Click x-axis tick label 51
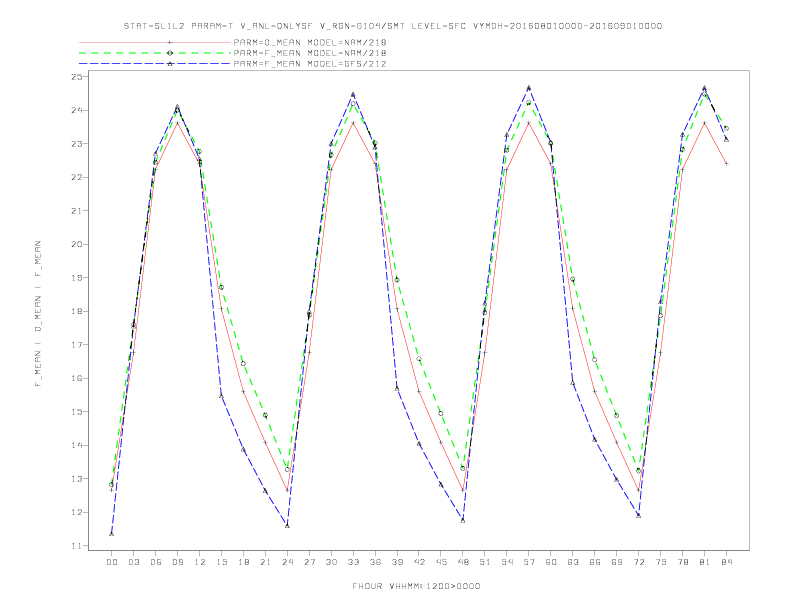792x612 pixels. [x=485, y=562]
